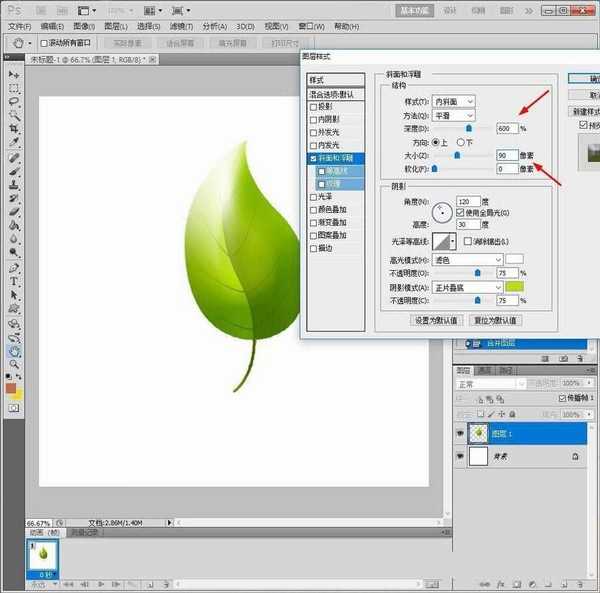600x593 pixels.
Task: Hide 图层 1 using its eye icon
Action: 460,432
